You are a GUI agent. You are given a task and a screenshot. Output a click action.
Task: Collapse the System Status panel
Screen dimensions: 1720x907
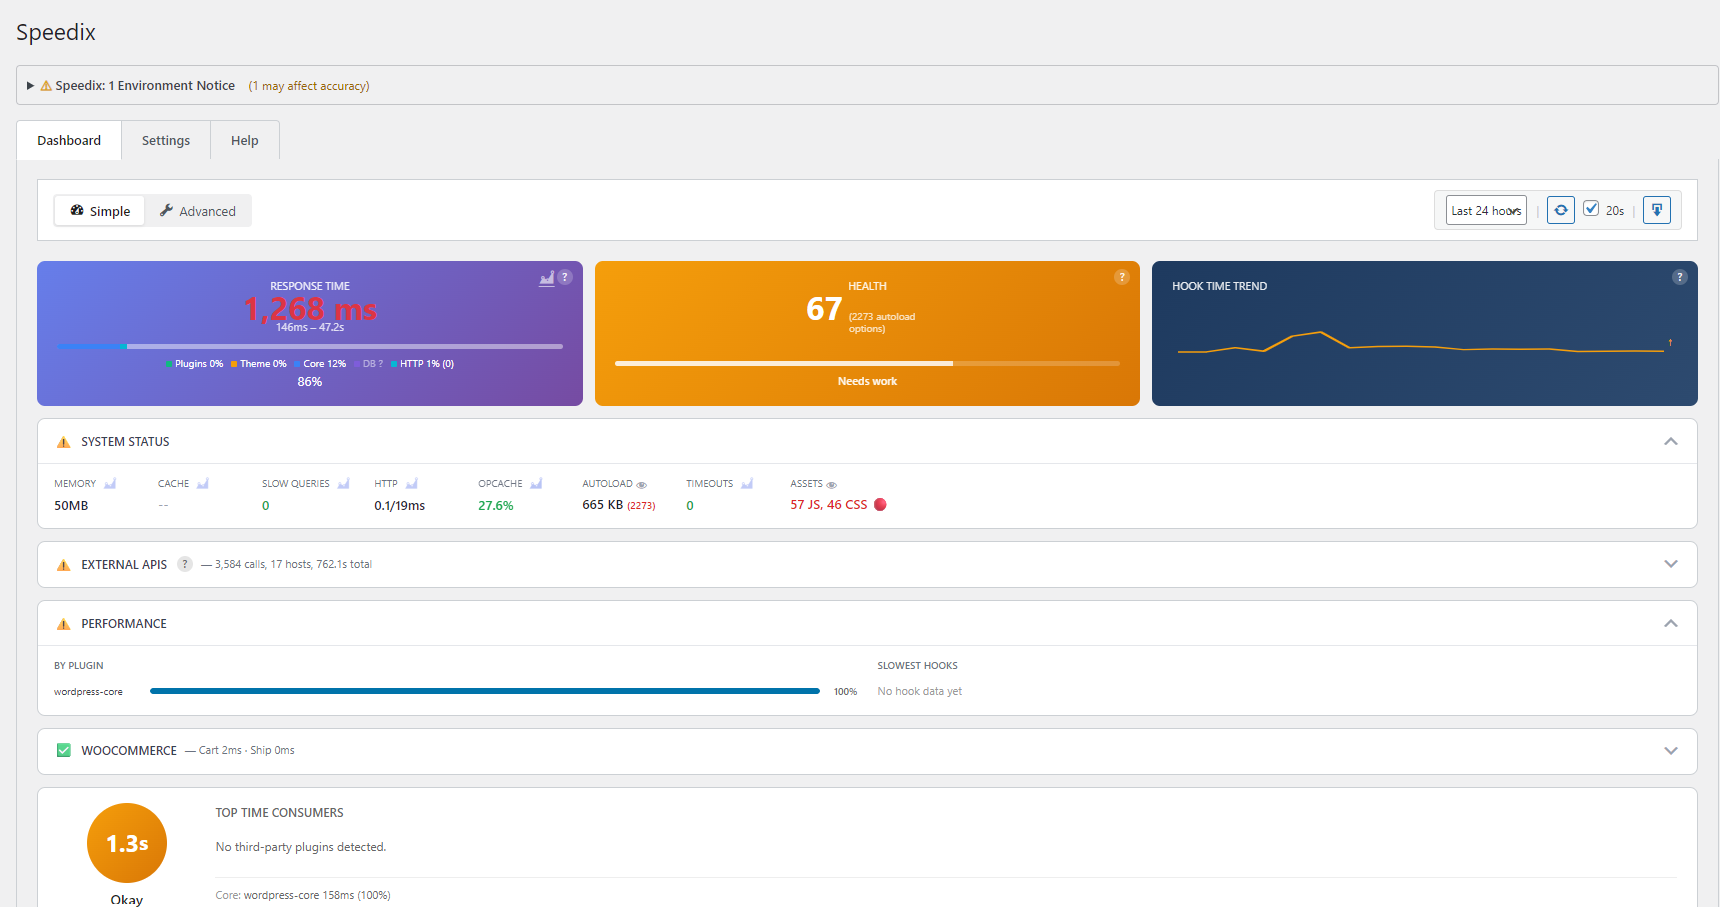(x=1670, y=441)
